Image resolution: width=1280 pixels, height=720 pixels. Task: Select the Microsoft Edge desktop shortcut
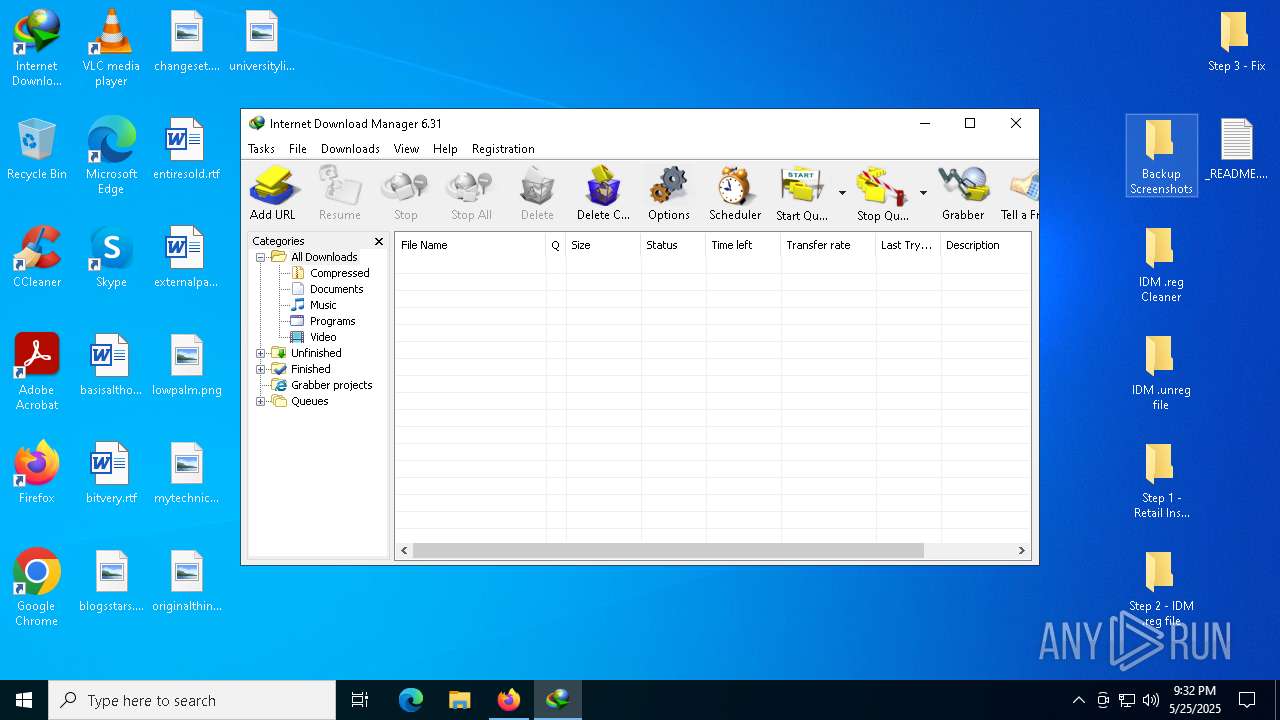[111, 156]
